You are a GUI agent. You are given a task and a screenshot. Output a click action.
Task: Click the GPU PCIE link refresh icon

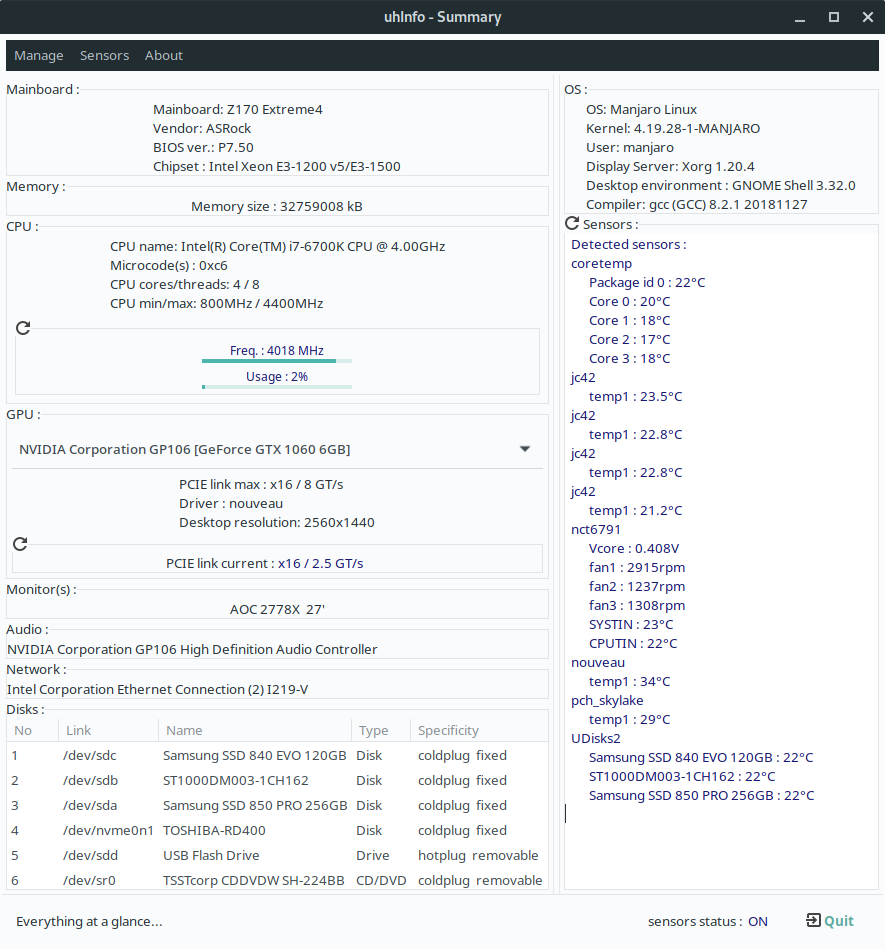pos(20,543)
